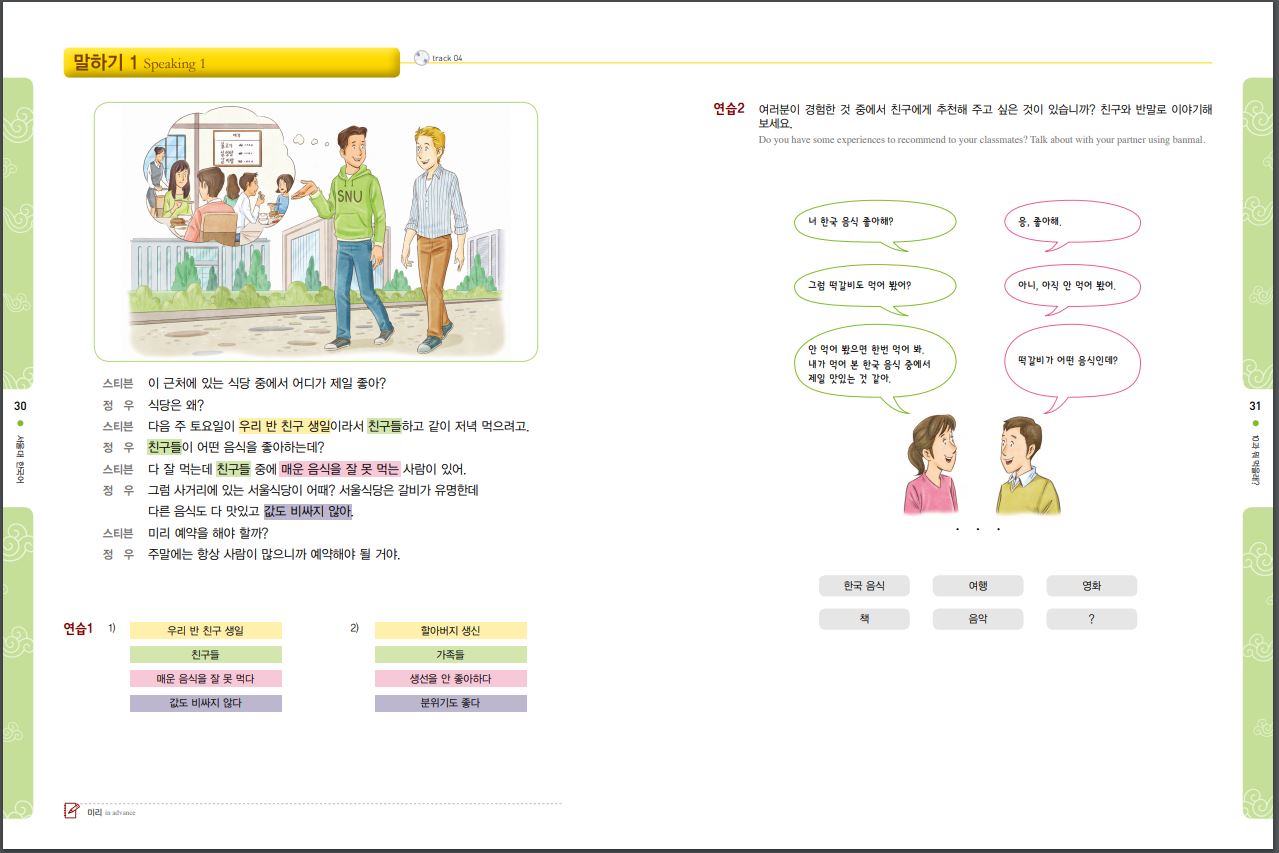Click the green dot under page number 30
Viewport: 1279px width, 853px height.
pos(20,424)
